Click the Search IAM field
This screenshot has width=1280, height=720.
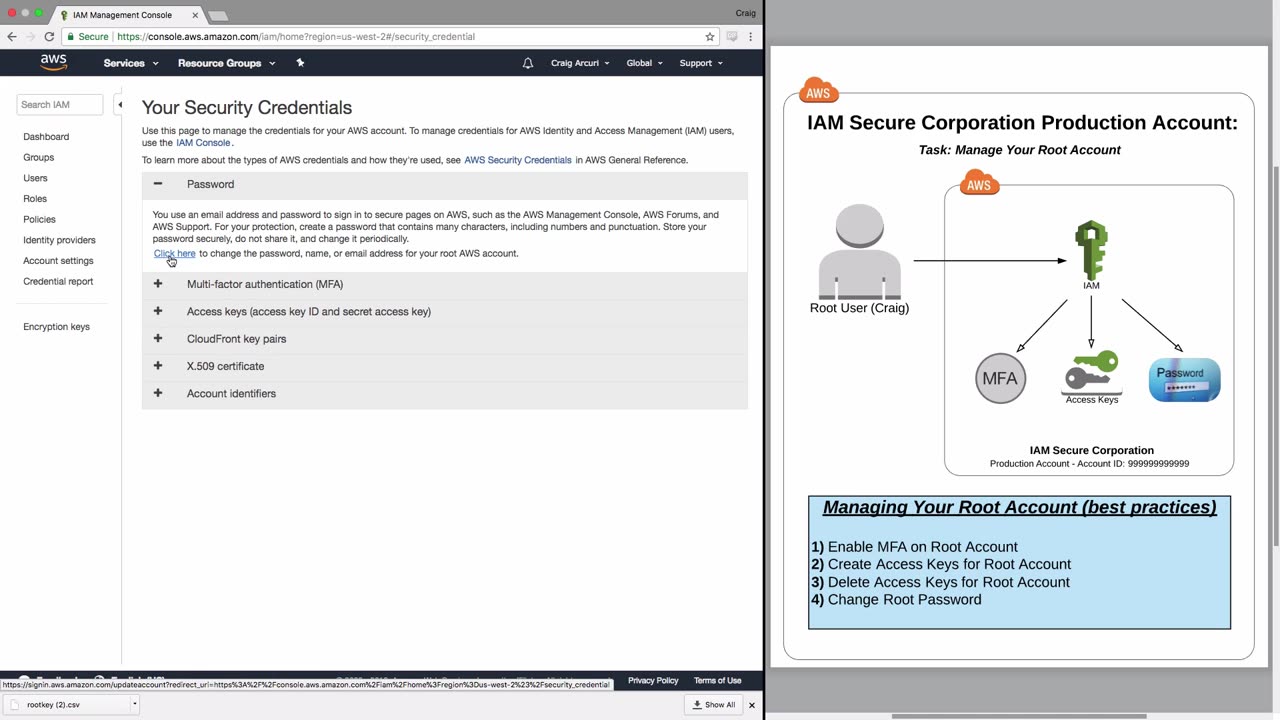pos(60,104)
